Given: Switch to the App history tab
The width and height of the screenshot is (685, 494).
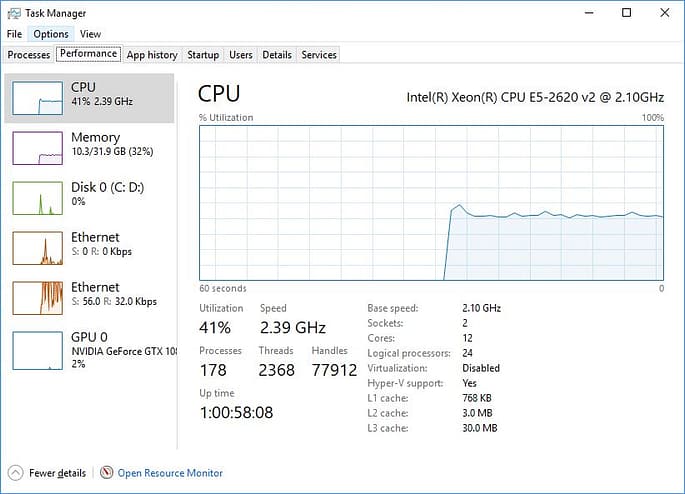Looking at the screenshot, I should coord(152,55).
